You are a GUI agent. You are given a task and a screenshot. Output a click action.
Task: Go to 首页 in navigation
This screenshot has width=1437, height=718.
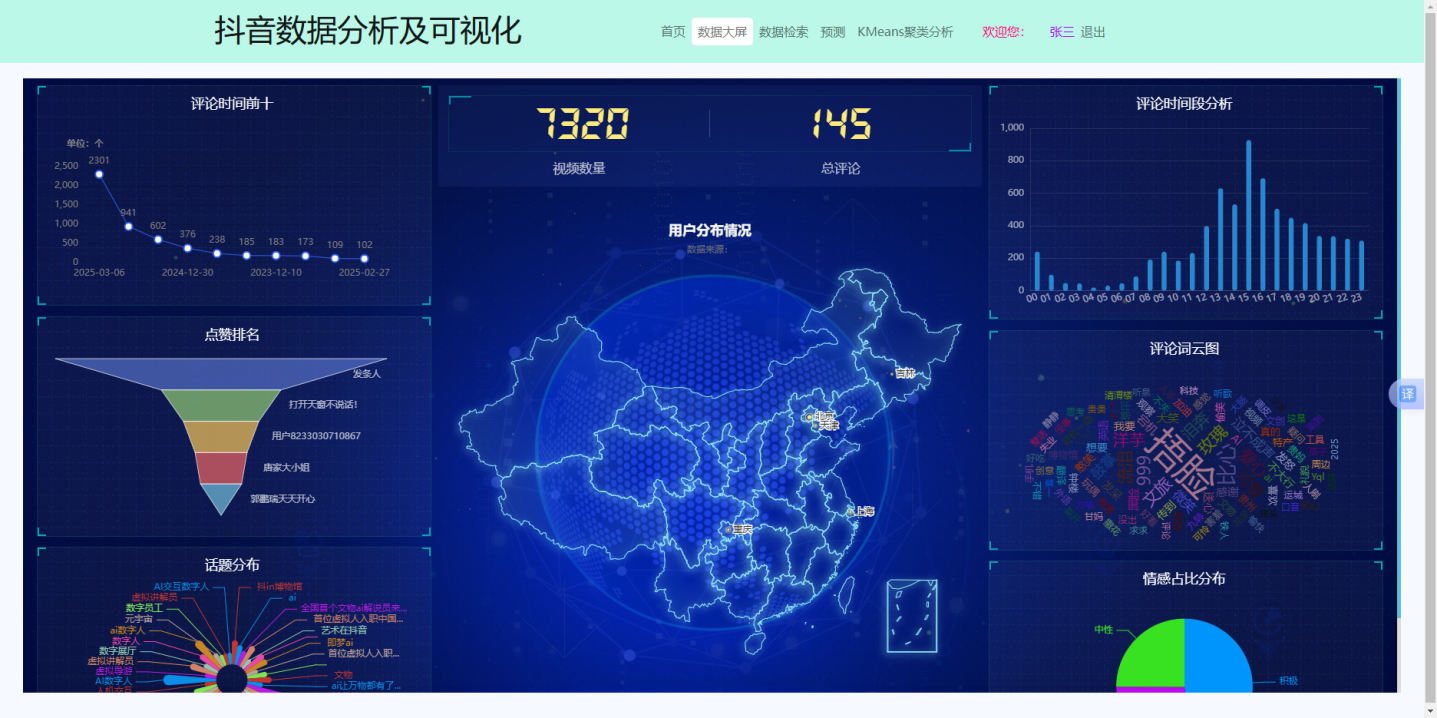point(673,32)
